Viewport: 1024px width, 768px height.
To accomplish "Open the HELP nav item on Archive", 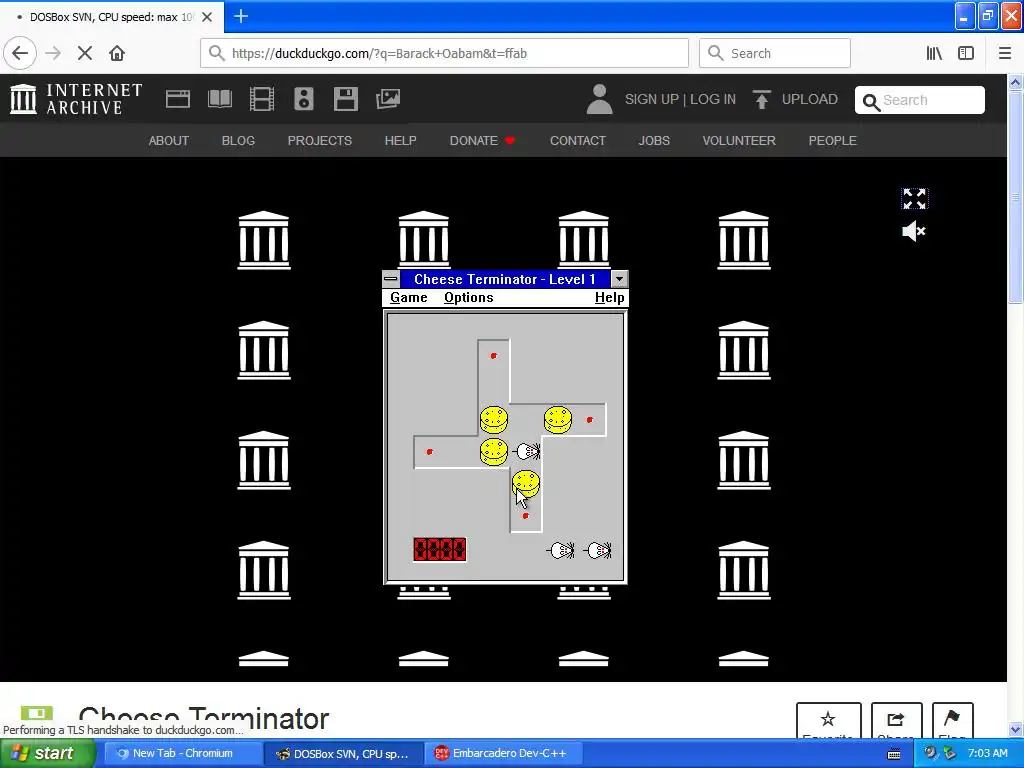I will 400,140.
